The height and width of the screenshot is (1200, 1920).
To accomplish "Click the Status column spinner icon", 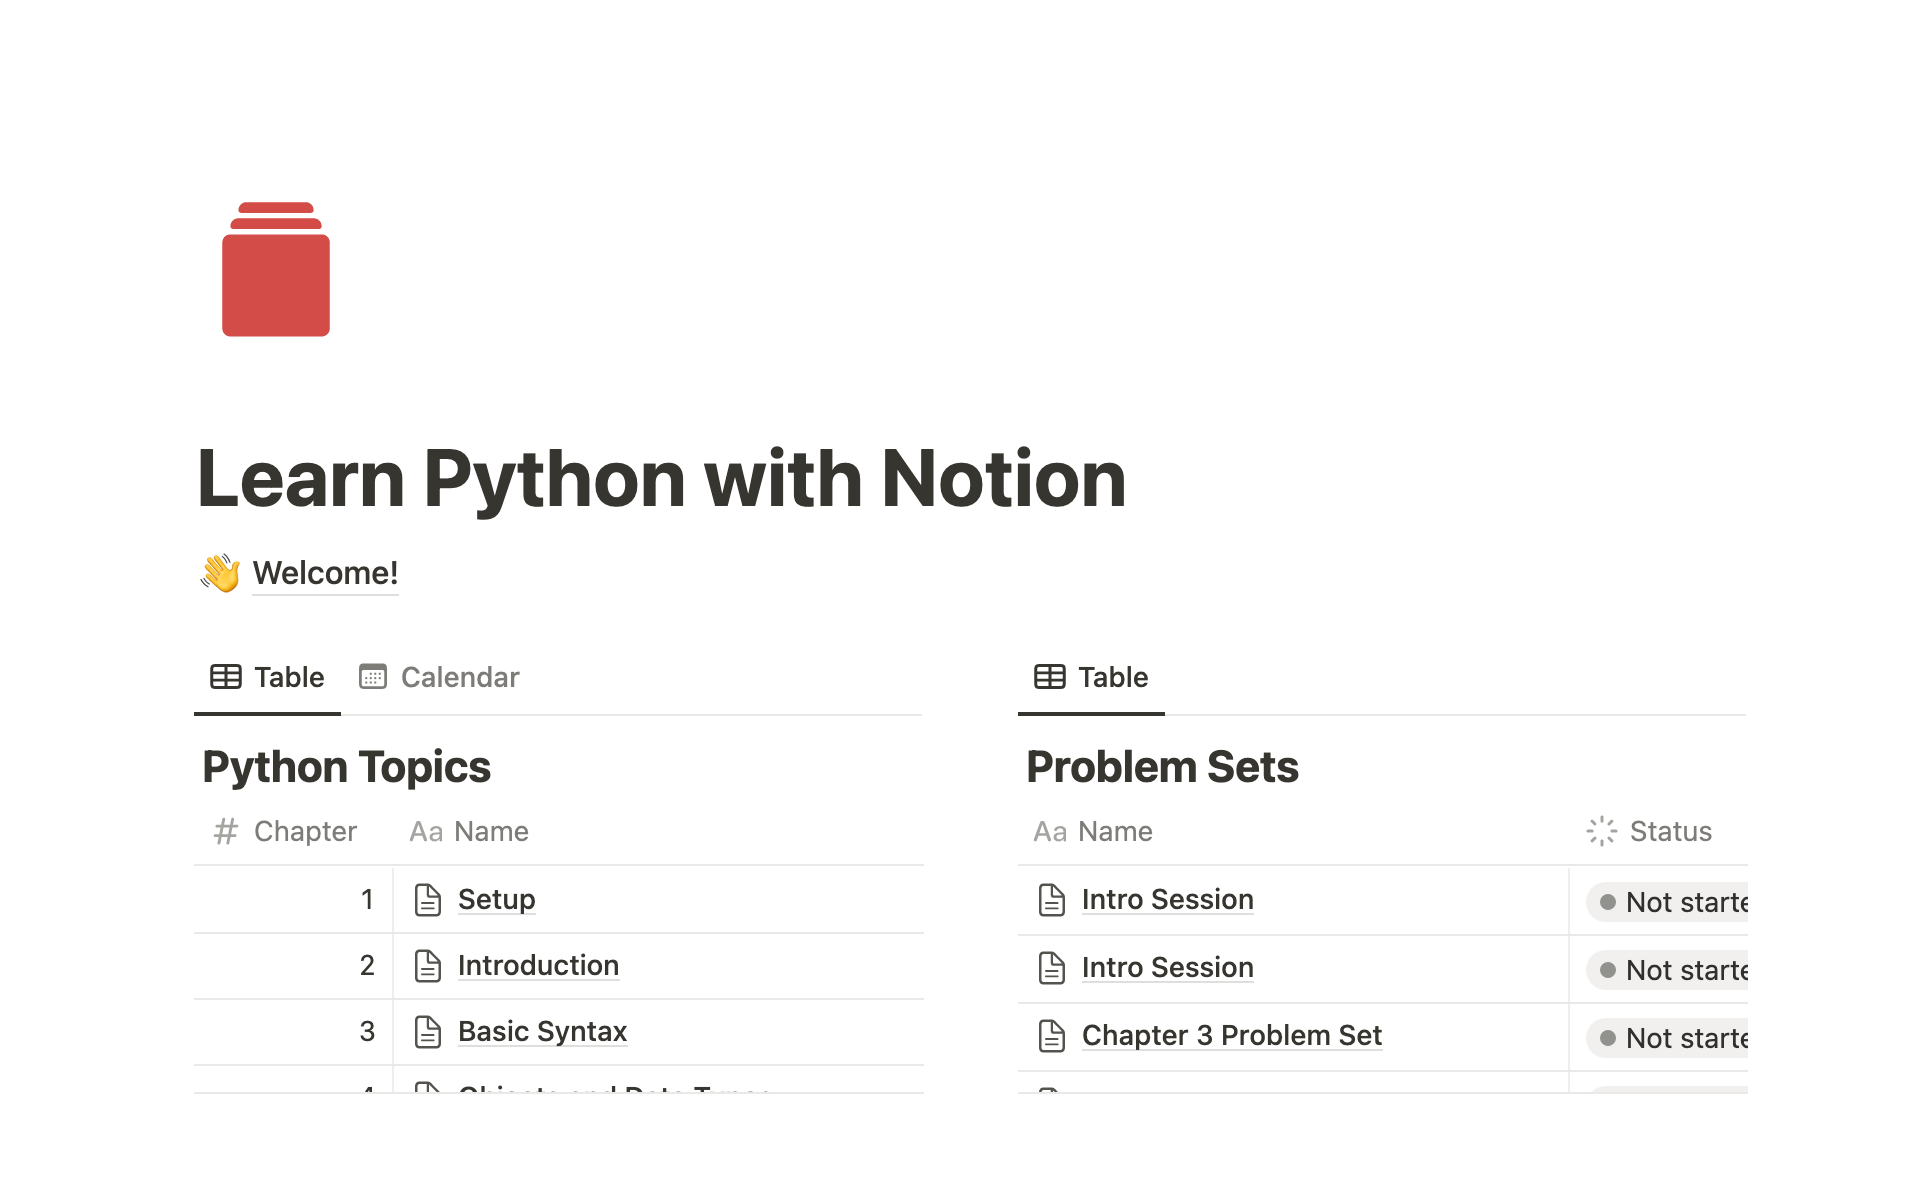I will (x=1601, y=831).
